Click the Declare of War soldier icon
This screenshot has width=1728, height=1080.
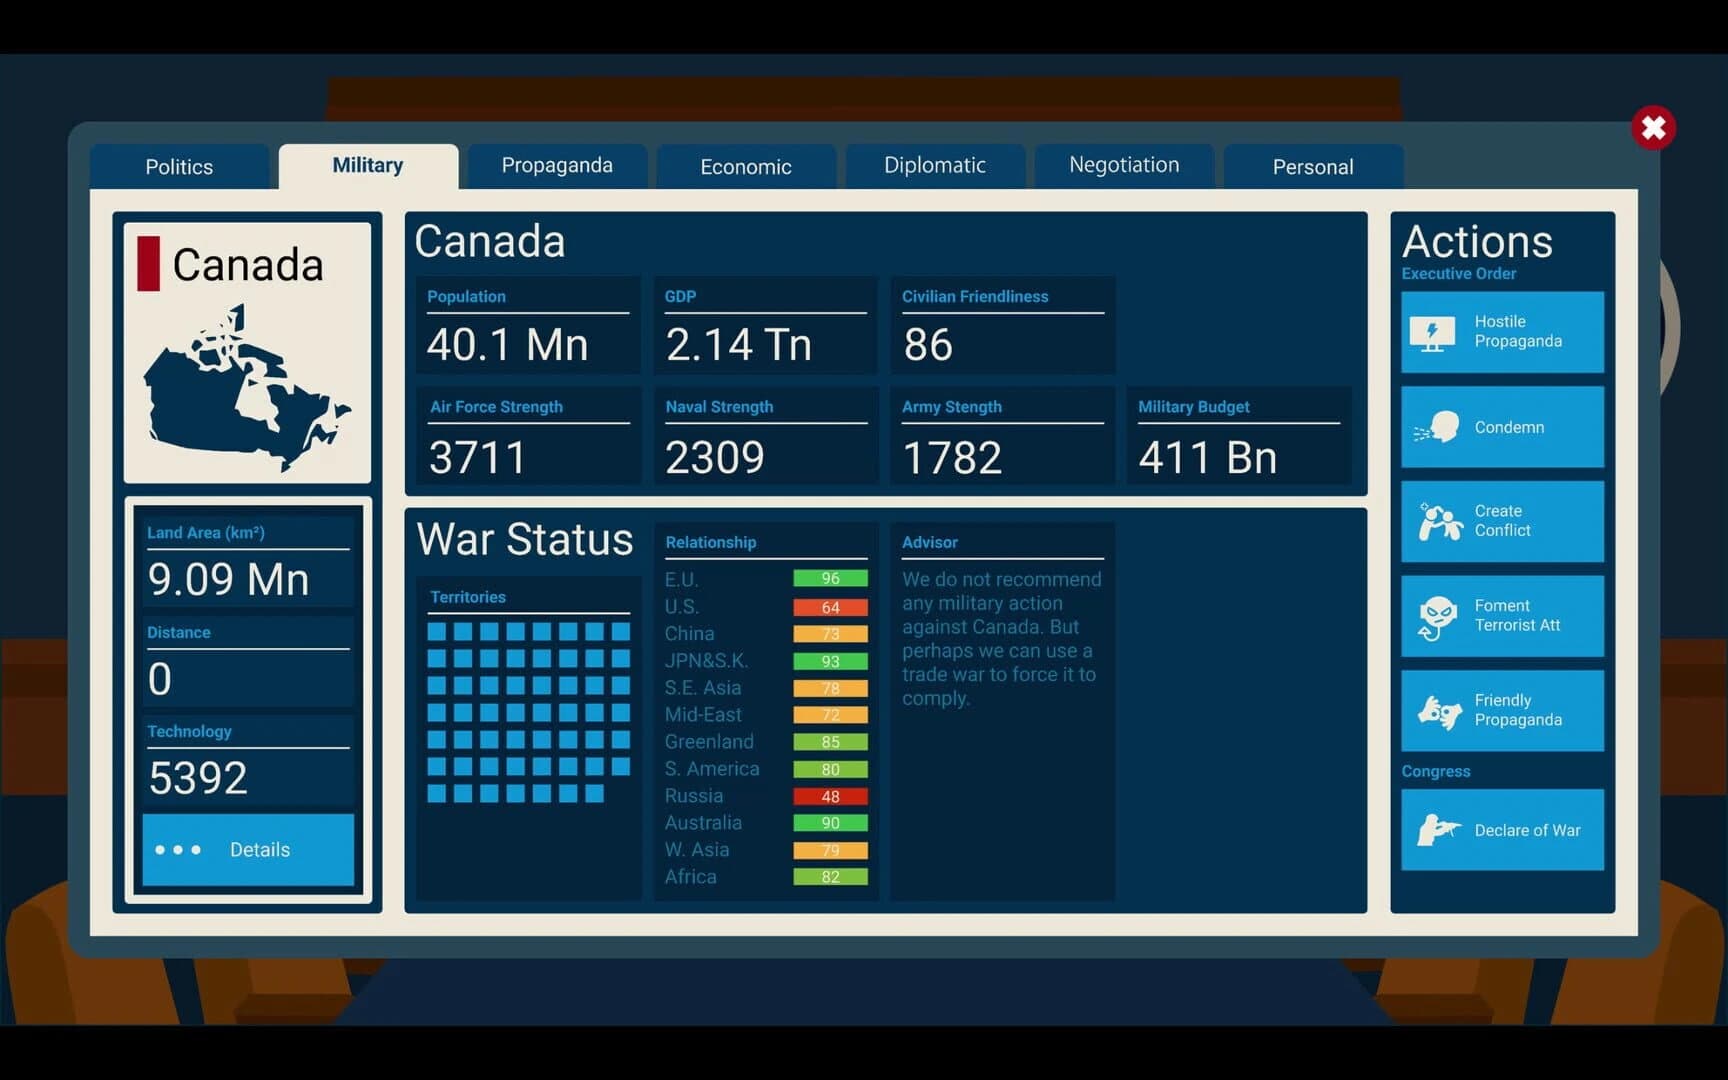(1438, 830)
